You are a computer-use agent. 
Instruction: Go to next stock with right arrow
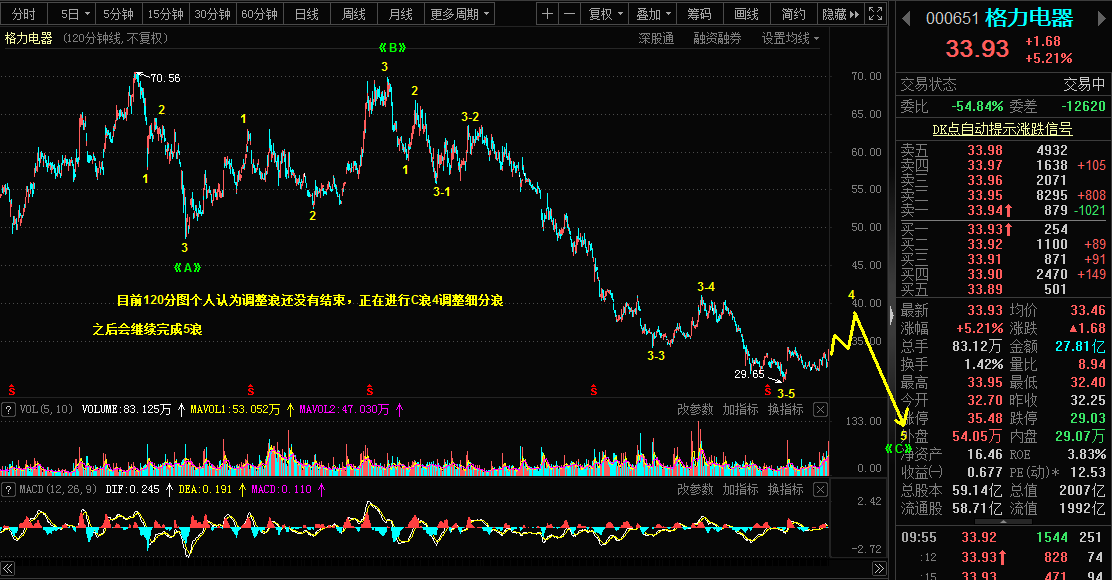[1103, 19]
